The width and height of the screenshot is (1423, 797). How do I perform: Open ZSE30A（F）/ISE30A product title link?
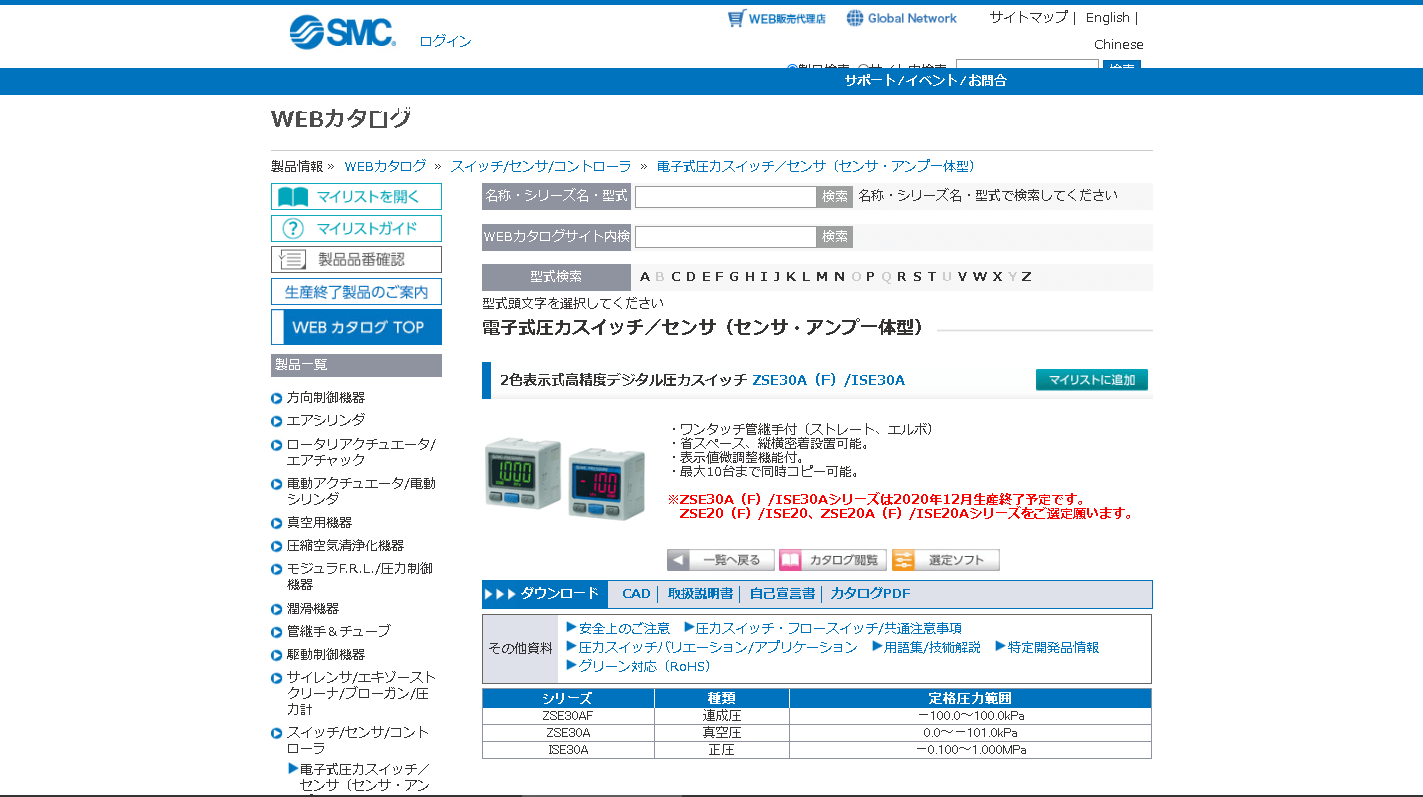[x=828, y=380]
